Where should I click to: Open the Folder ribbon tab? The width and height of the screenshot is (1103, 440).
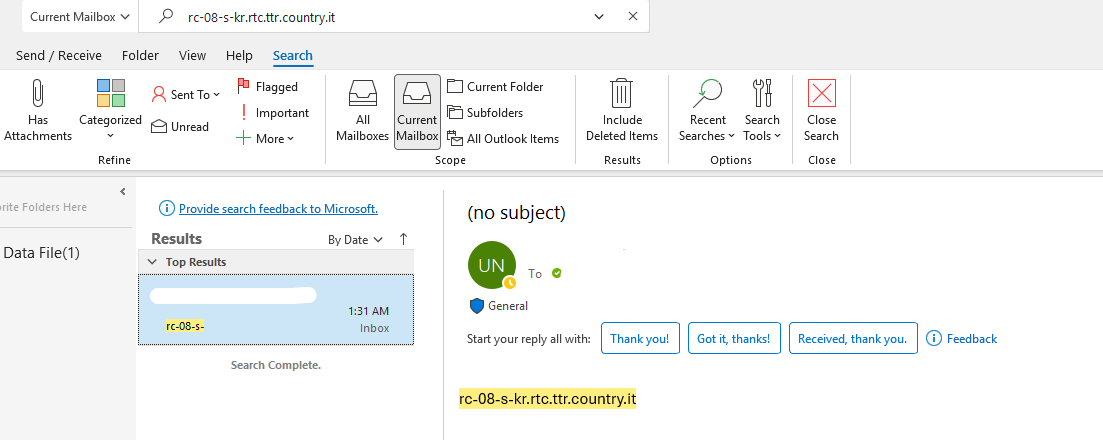tap(140, 56)
